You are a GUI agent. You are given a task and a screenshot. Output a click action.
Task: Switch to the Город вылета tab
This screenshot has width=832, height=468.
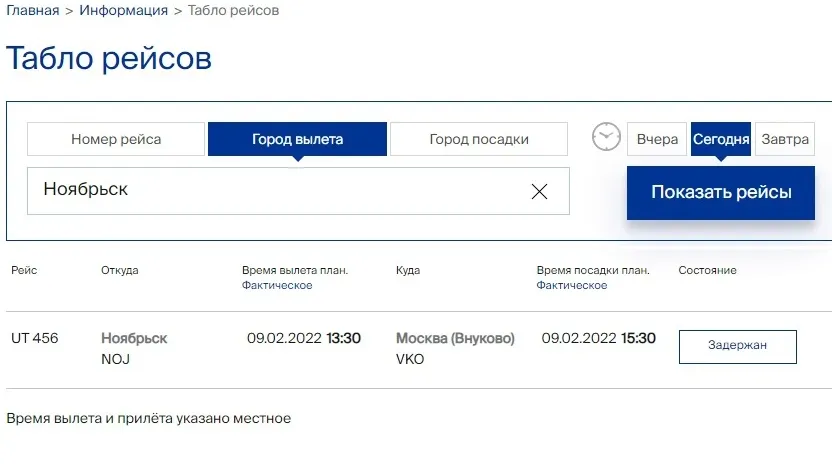pyautogui.click(x=297, y=139)
